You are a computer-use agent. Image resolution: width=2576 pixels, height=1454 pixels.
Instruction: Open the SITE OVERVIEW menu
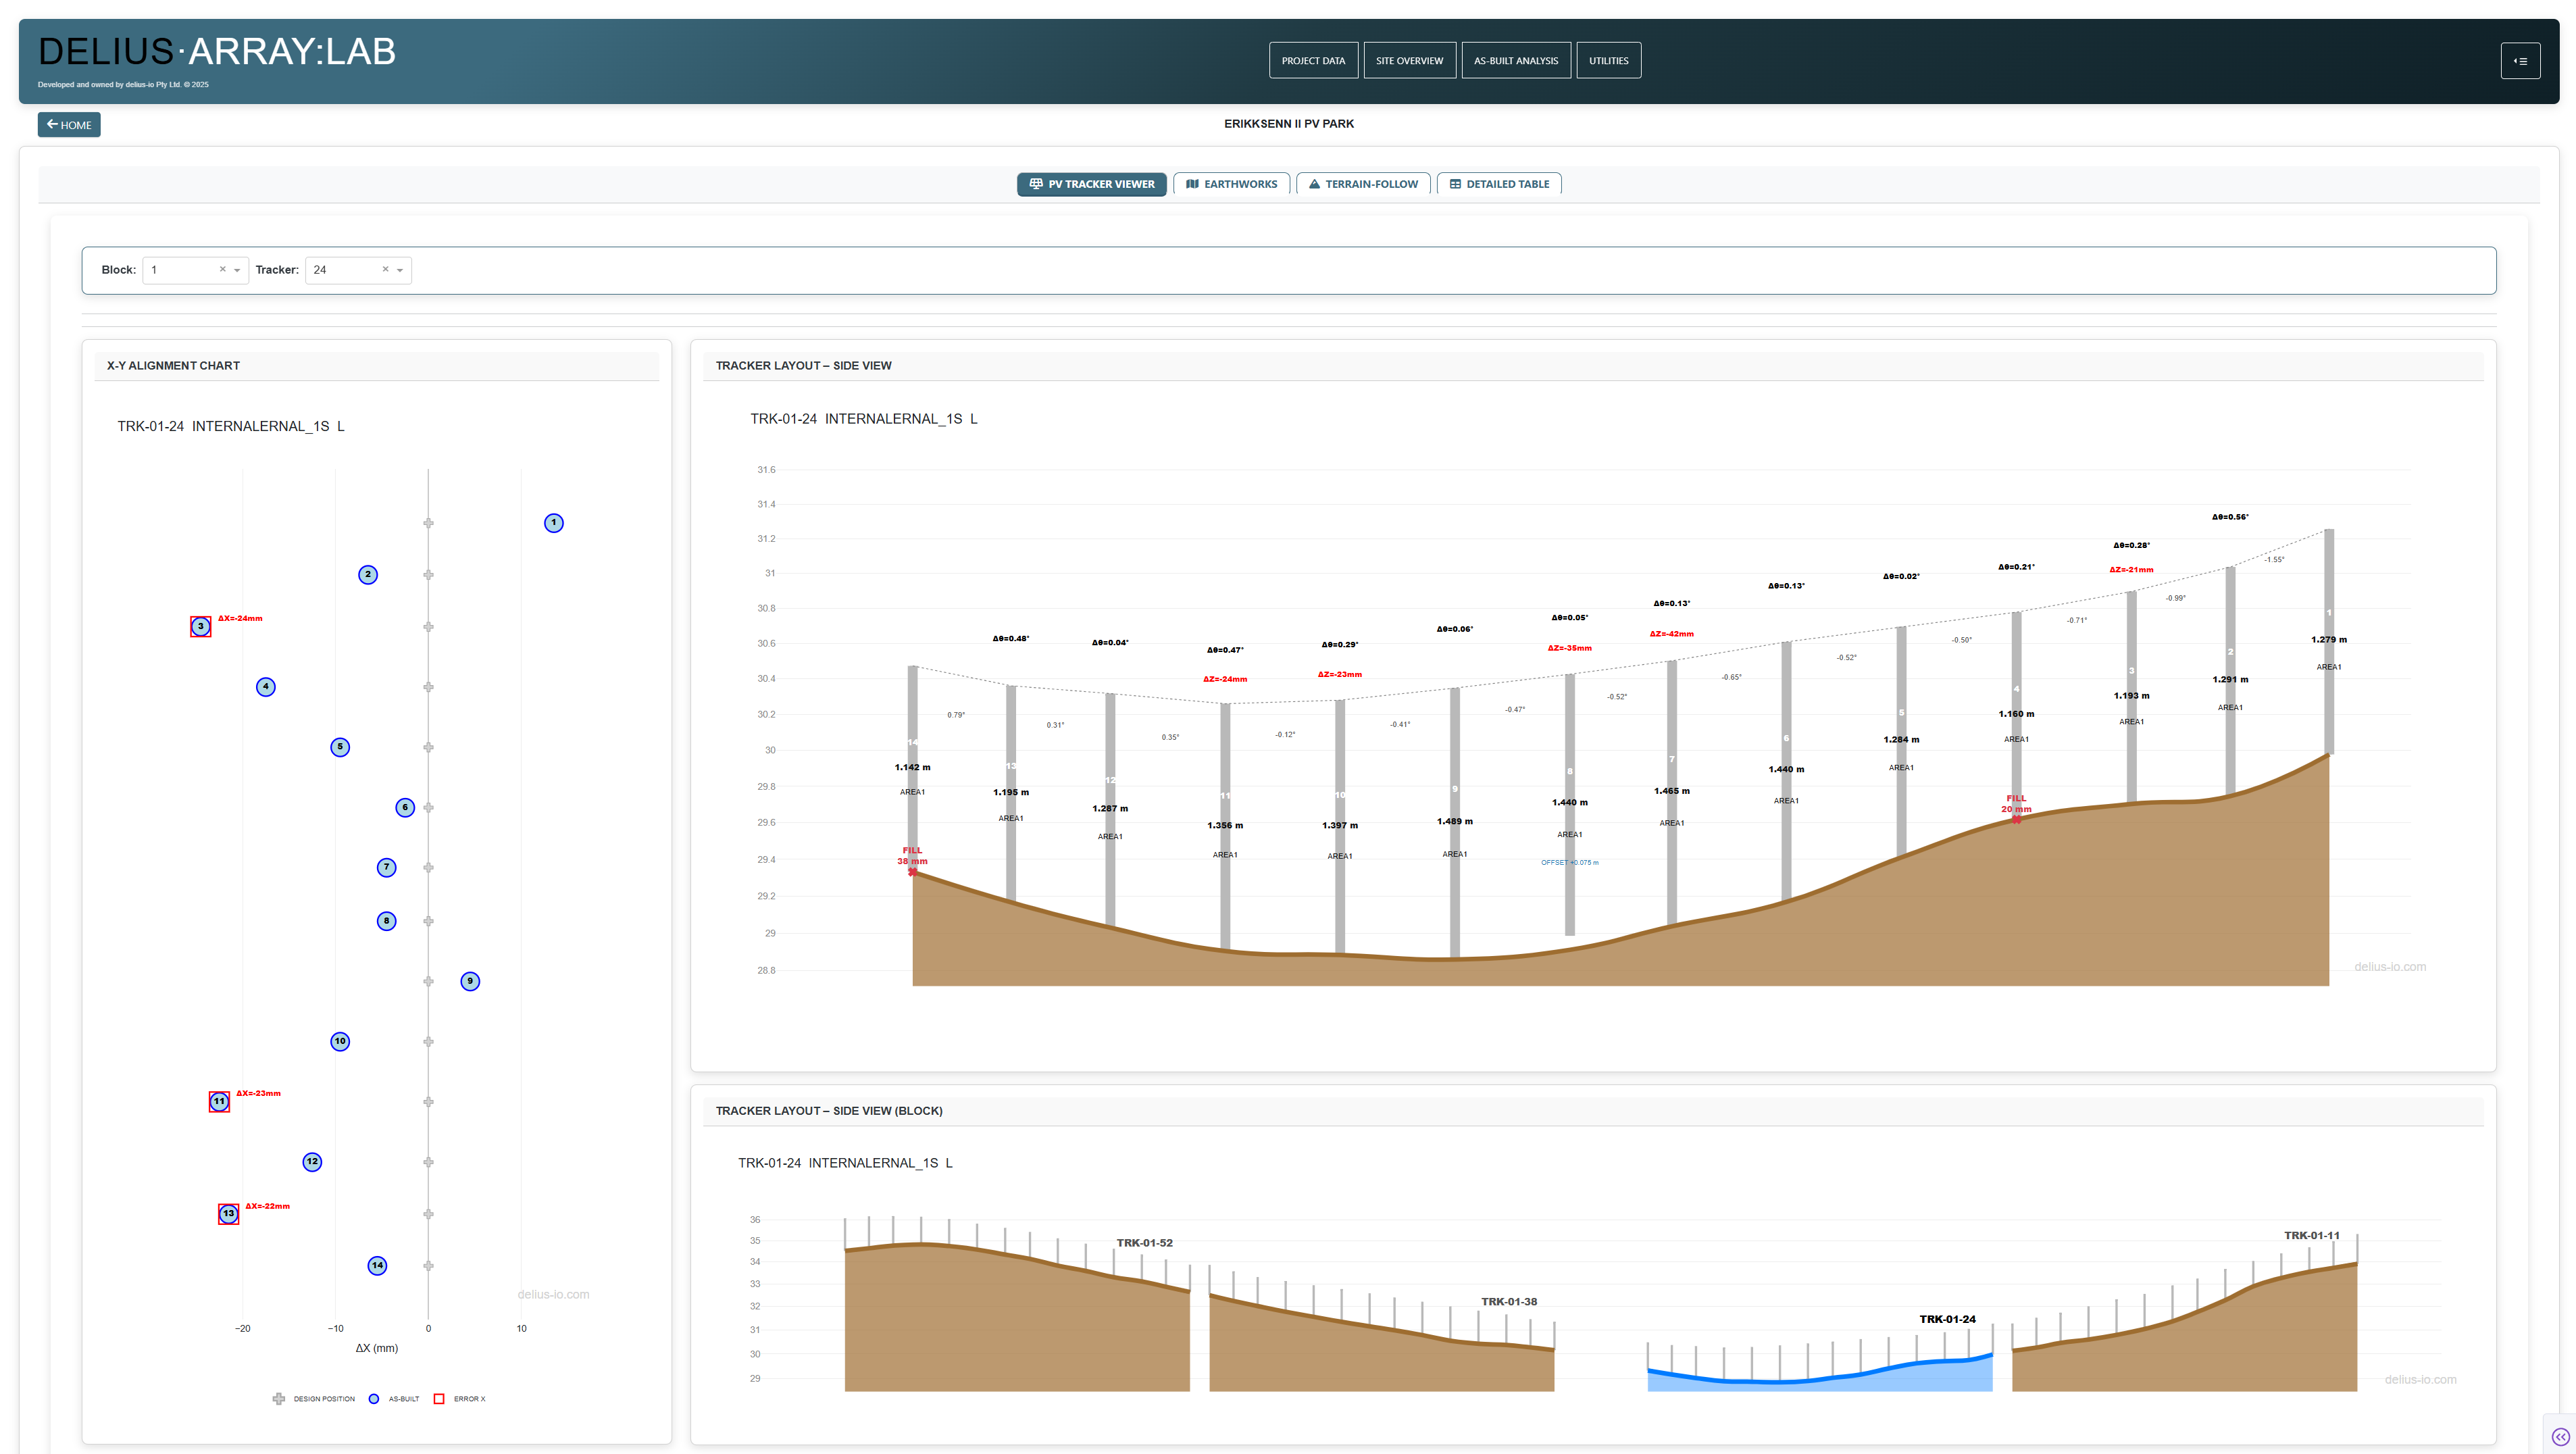[1409, 61]
